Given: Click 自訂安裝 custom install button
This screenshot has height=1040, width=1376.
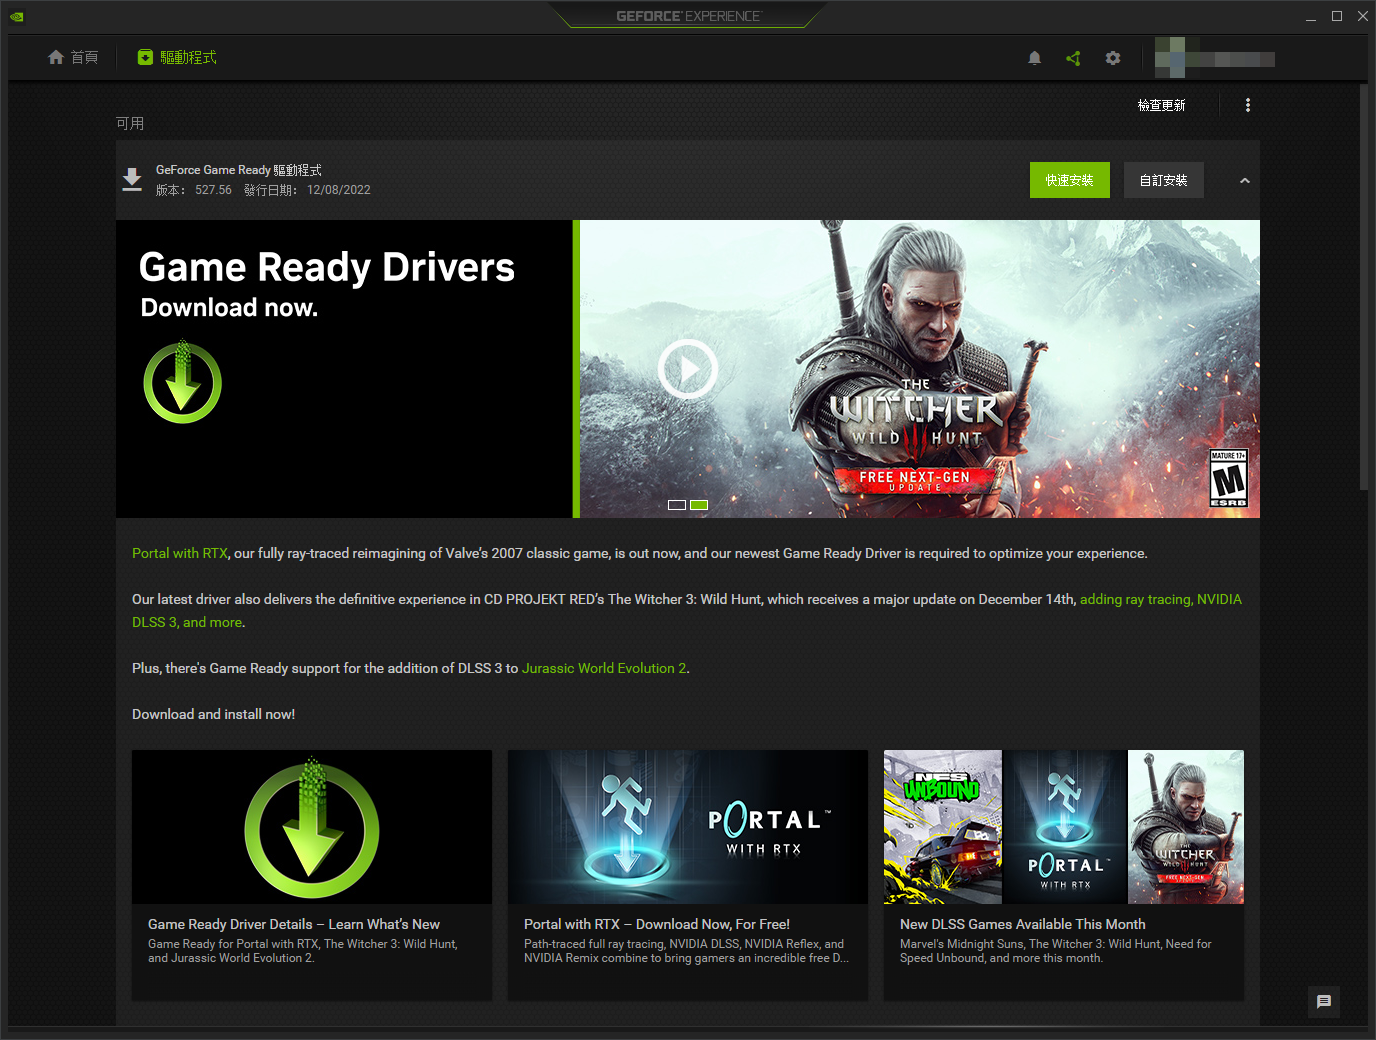Looking at the screenshot, I should coord(1164,180).
